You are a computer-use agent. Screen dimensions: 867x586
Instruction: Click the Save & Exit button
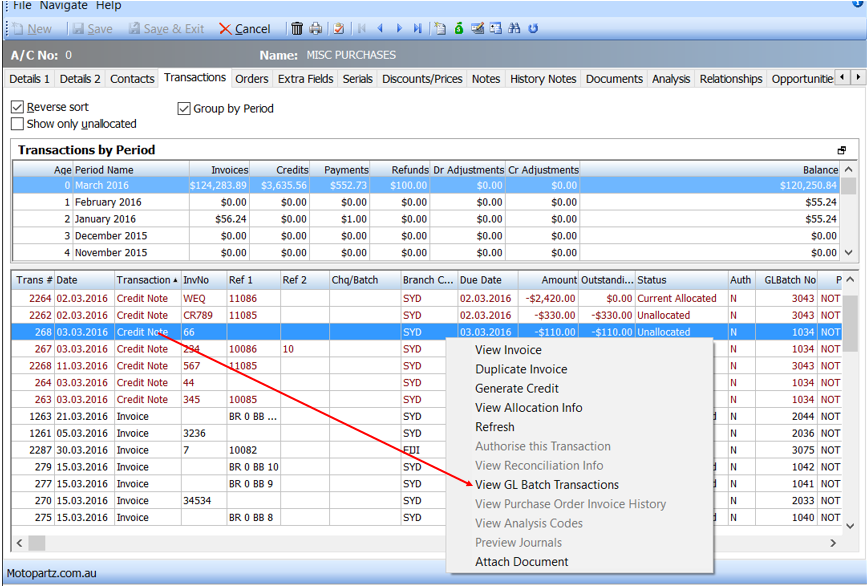[x=166, y=29]
